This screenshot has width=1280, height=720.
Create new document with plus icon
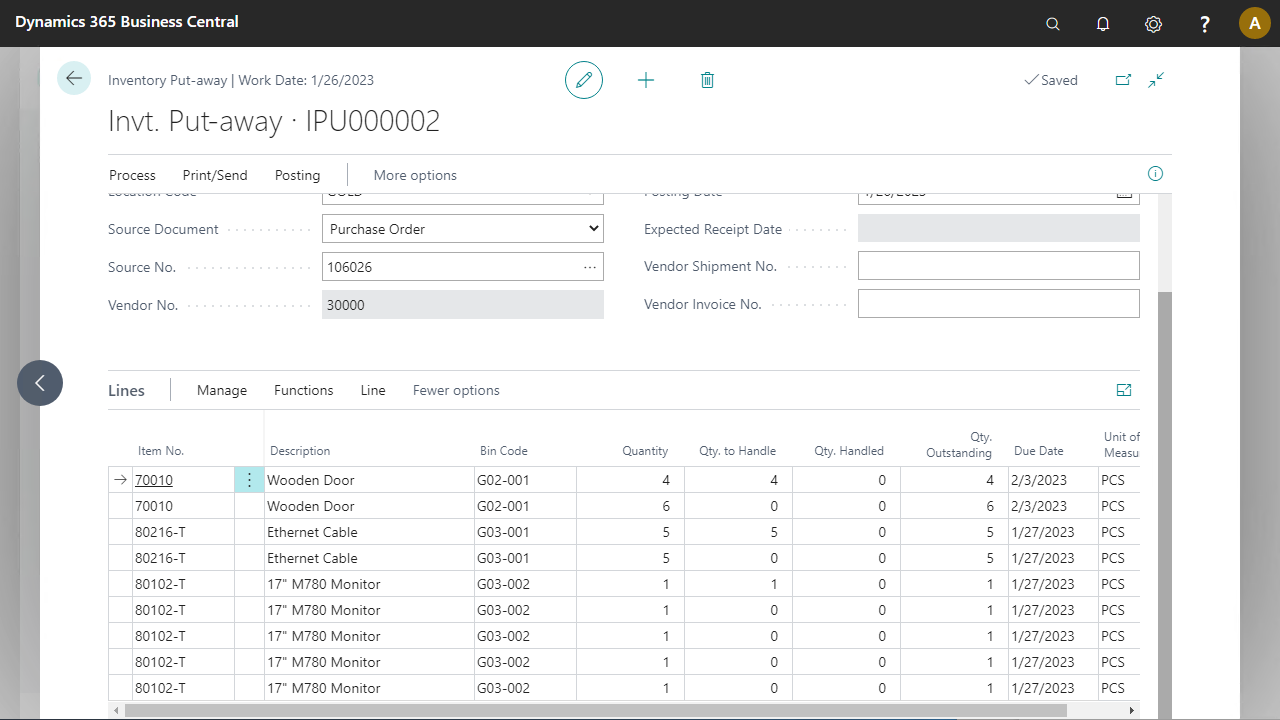coord(646,80)
